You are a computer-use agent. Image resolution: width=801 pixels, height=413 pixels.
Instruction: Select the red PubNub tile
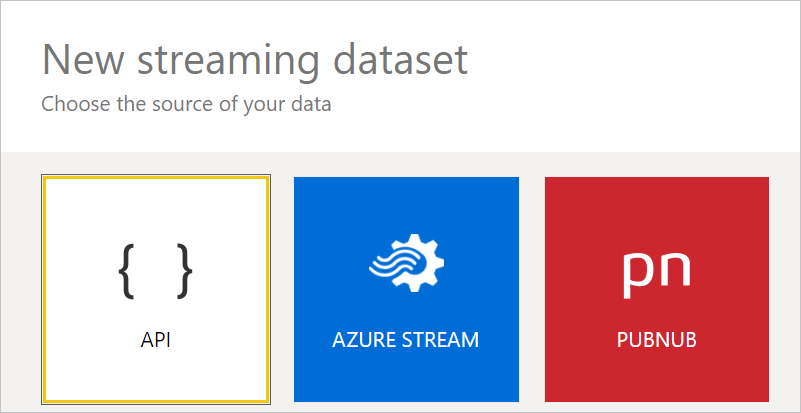(656, 290)
